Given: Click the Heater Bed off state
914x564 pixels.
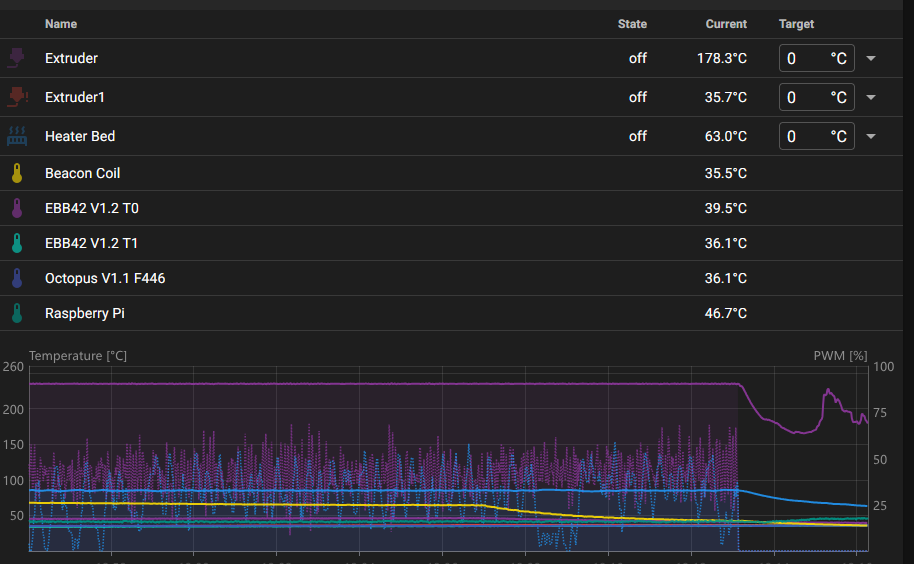Looking at the screenshot, I should point(638,136).
